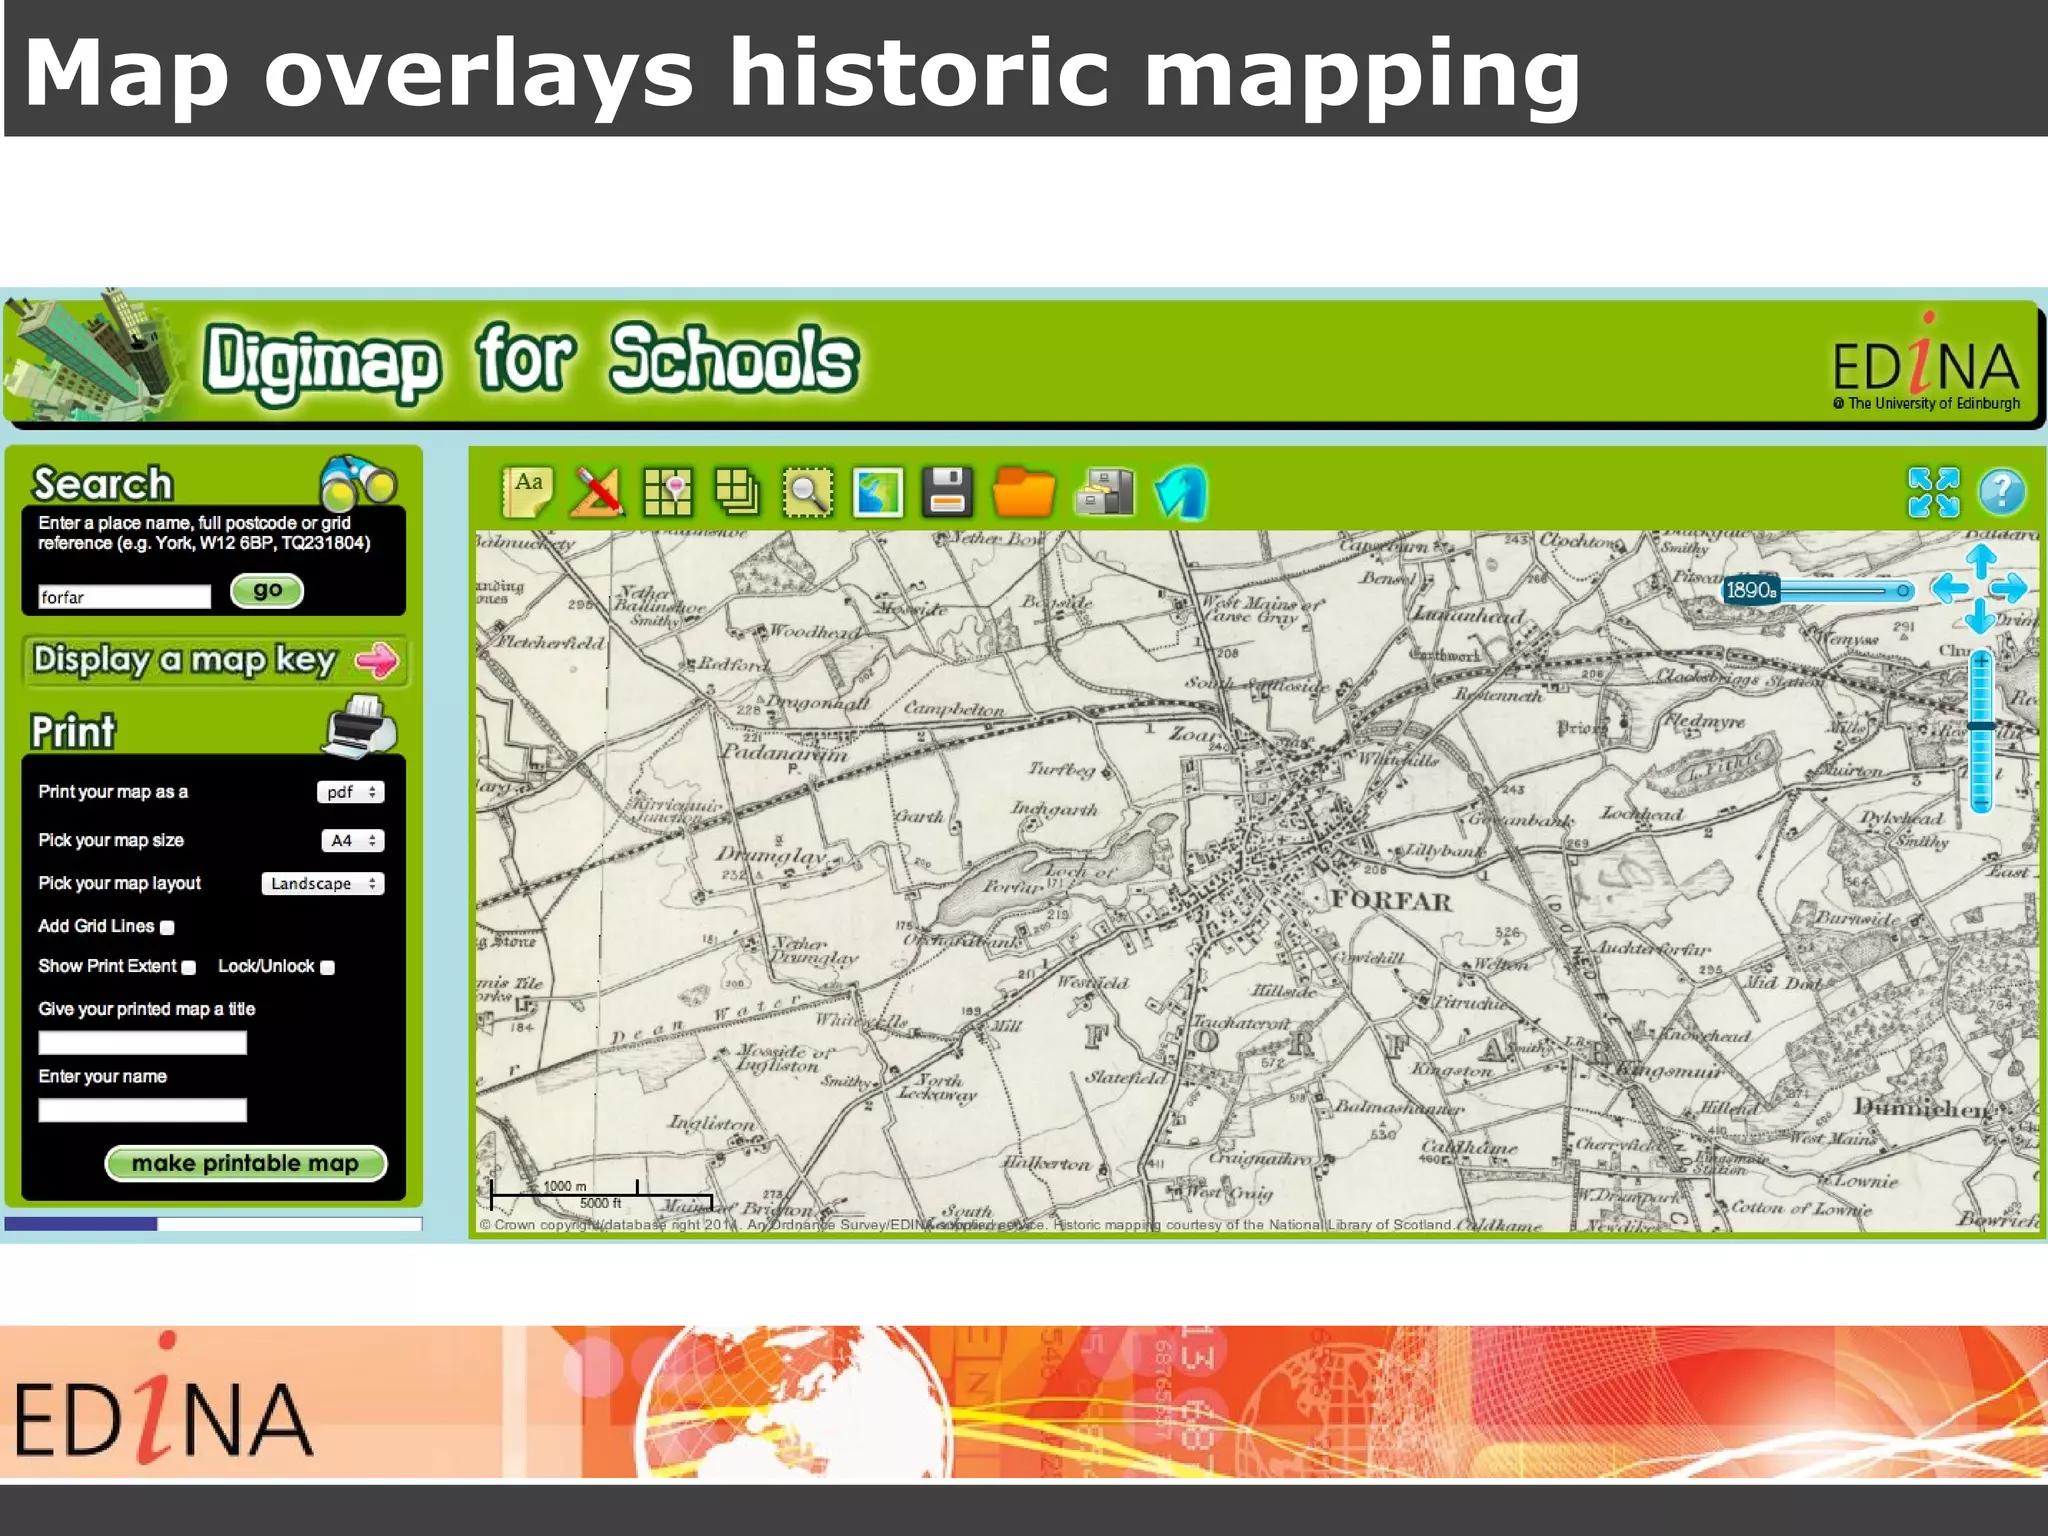Click the filing cabinet icon

click(1106, 493)
